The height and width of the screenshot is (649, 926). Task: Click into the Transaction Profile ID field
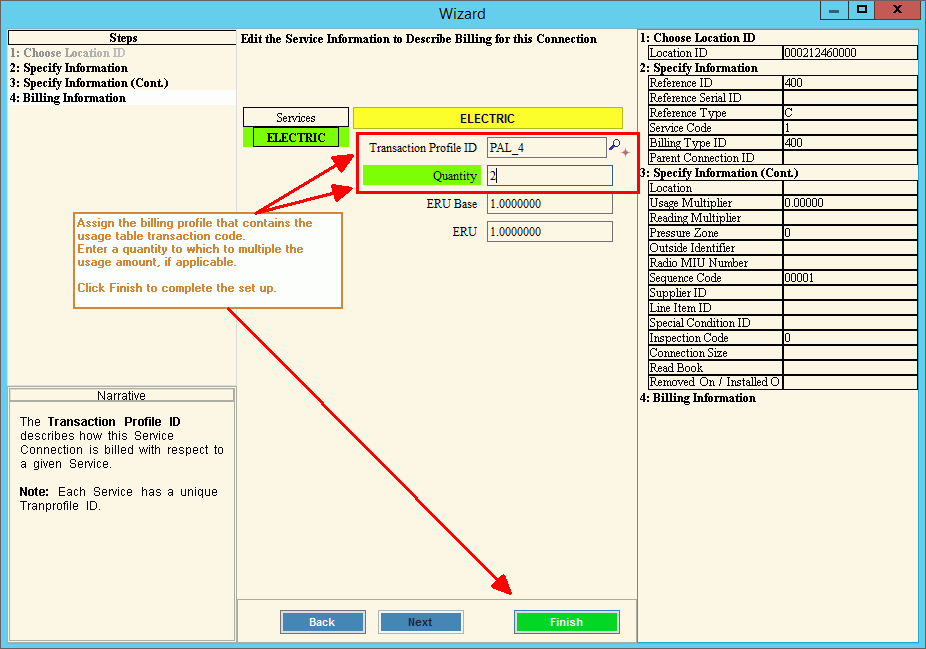(x=546, y=148)
